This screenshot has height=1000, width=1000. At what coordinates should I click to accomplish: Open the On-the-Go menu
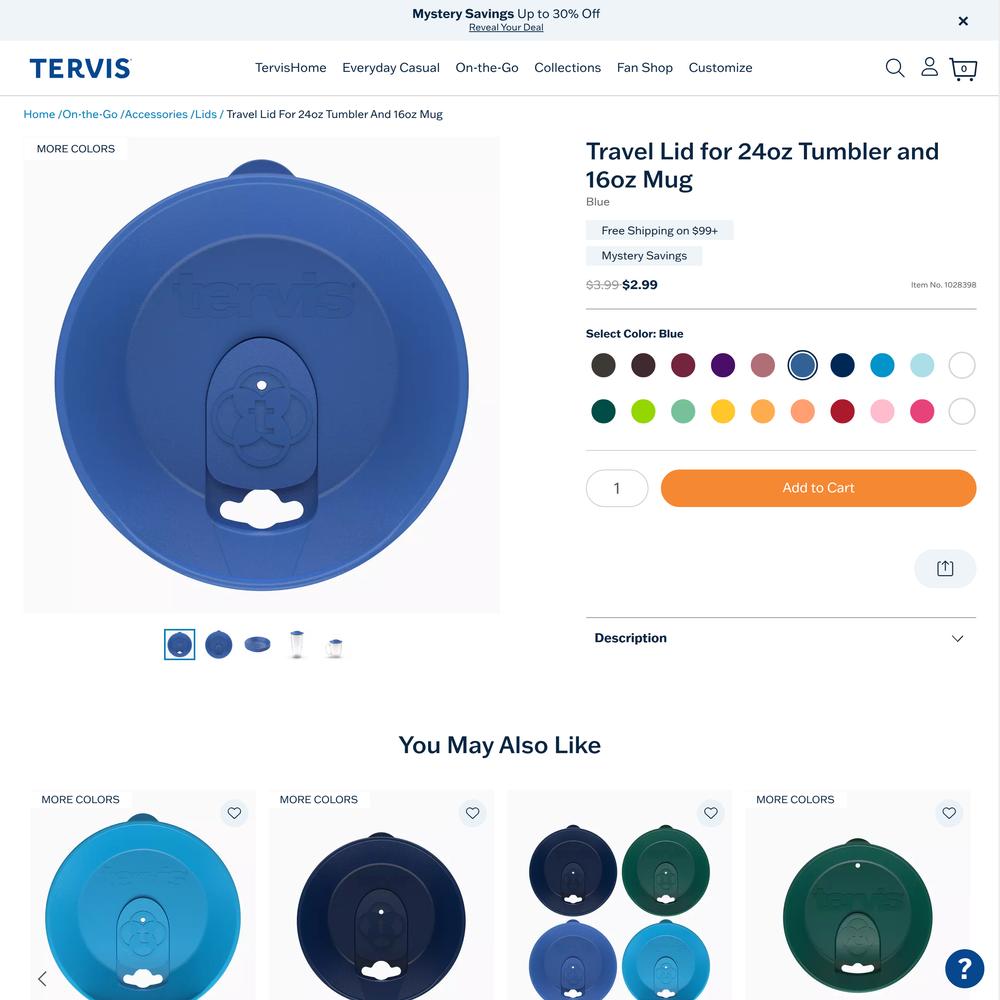(487, 68)
